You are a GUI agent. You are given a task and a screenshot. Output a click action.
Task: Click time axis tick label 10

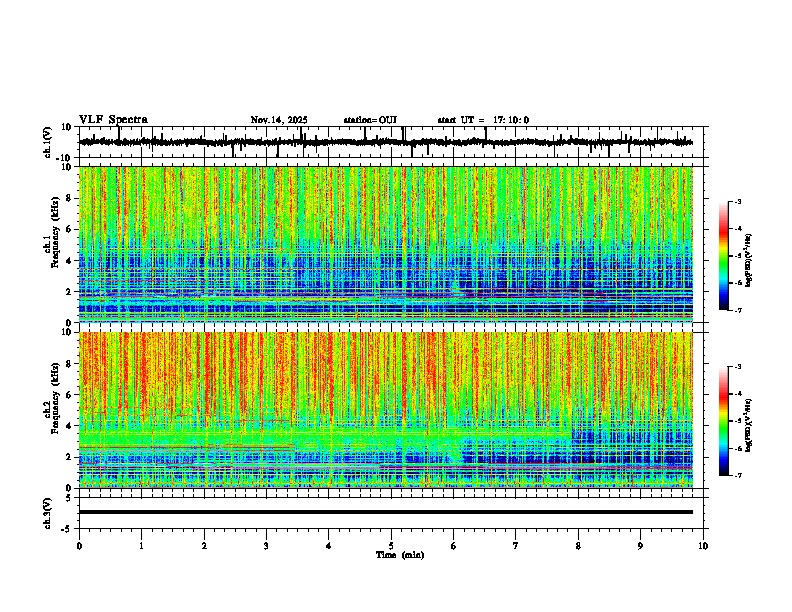tap(703, 546)
